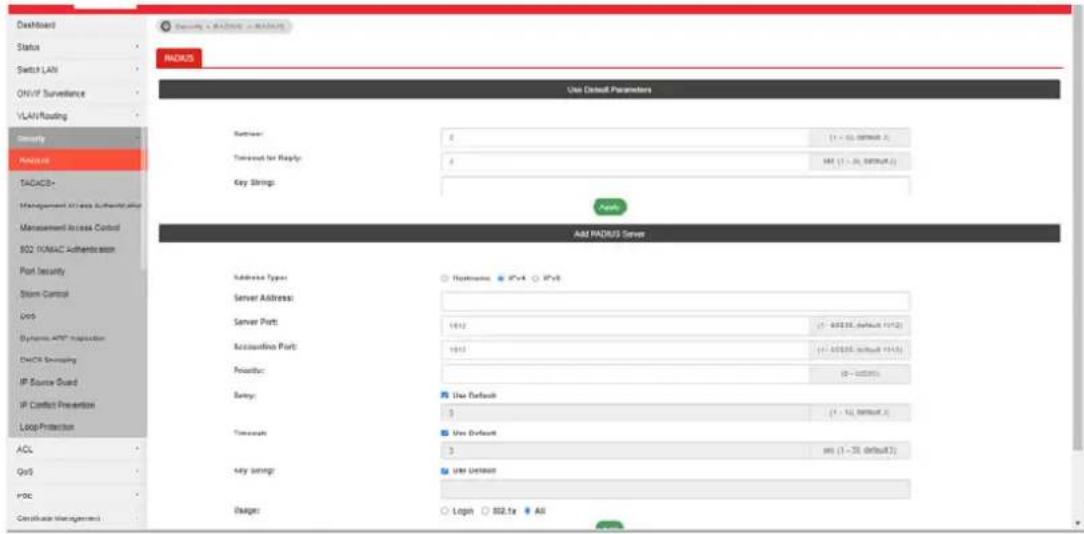
Task: Open the Dashboard sidebar item
Action: point(77,25)
